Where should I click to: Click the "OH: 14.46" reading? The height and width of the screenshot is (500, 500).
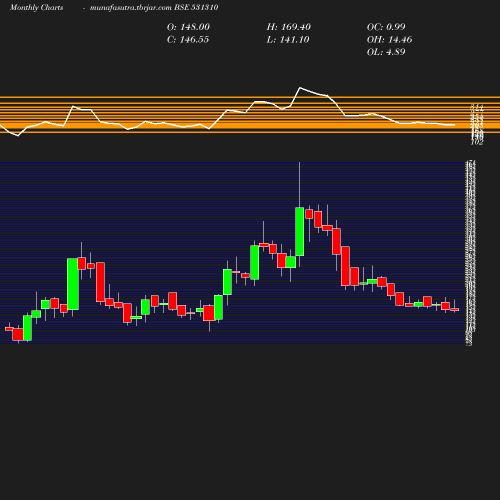[389, 40]
